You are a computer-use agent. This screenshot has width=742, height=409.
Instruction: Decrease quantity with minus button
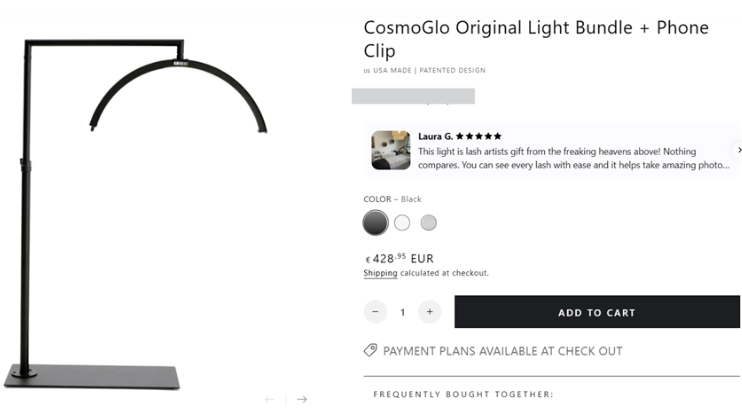point(375,312)
